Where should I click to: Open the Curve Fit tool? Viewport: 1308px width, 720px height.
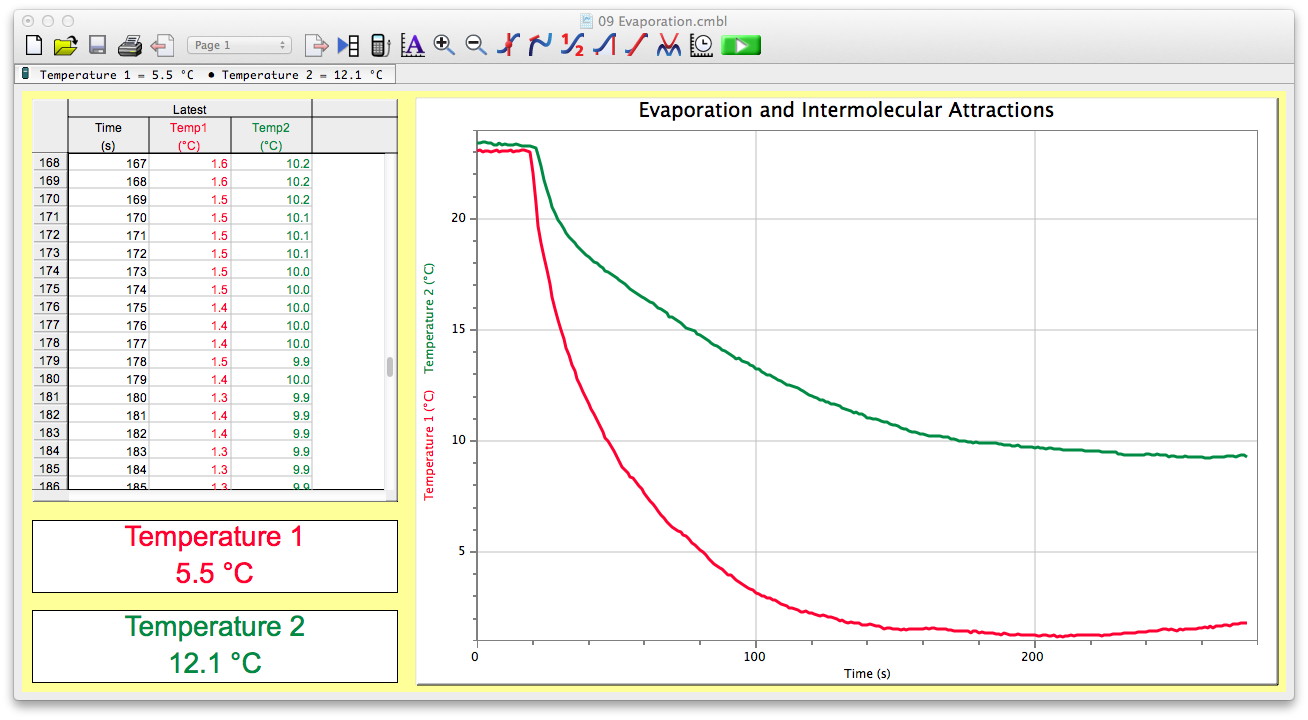click(x=668, y=45)
